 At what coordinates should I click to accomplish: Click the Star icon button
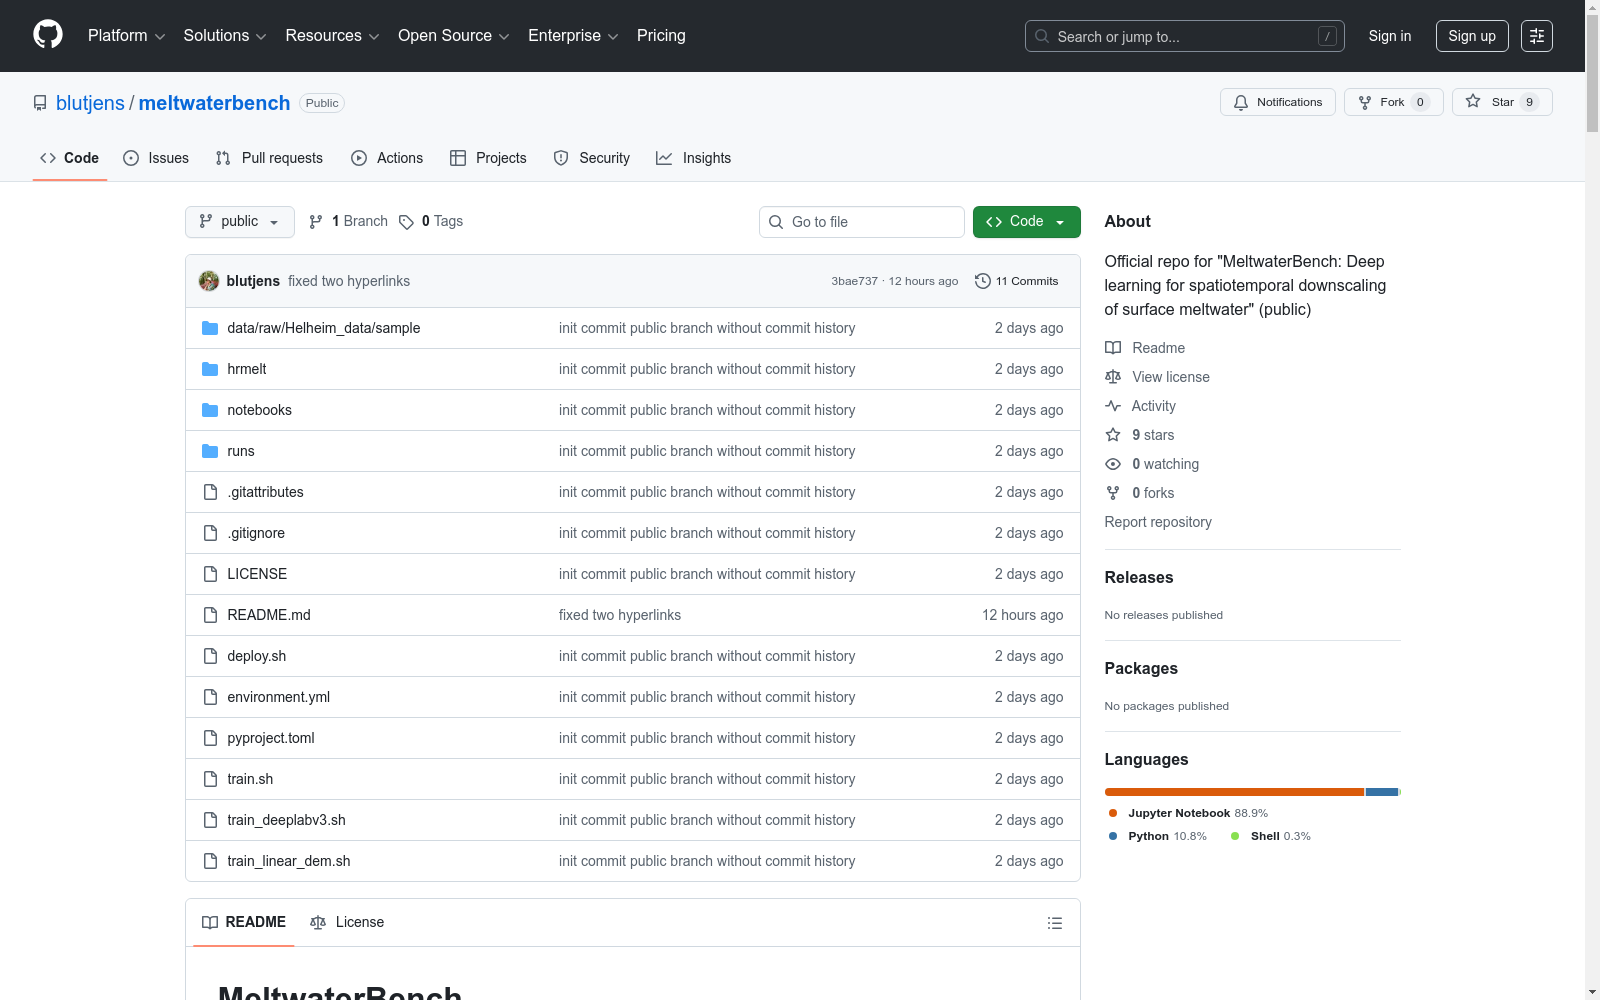(x=1473, y=101)
